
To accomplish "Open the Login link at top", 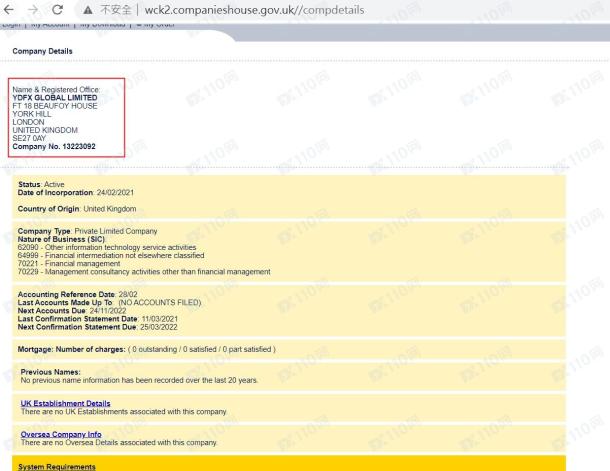I will (x=11, y=24).
